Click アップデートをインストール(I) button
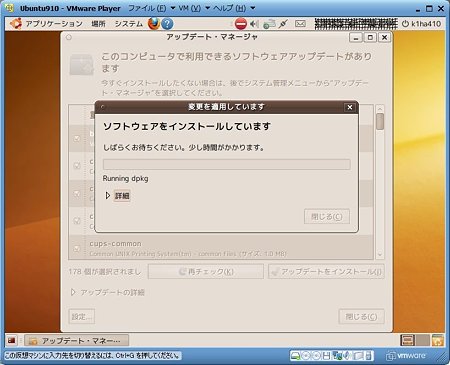Viewport: 450px width, 365px height. point(326,272)
